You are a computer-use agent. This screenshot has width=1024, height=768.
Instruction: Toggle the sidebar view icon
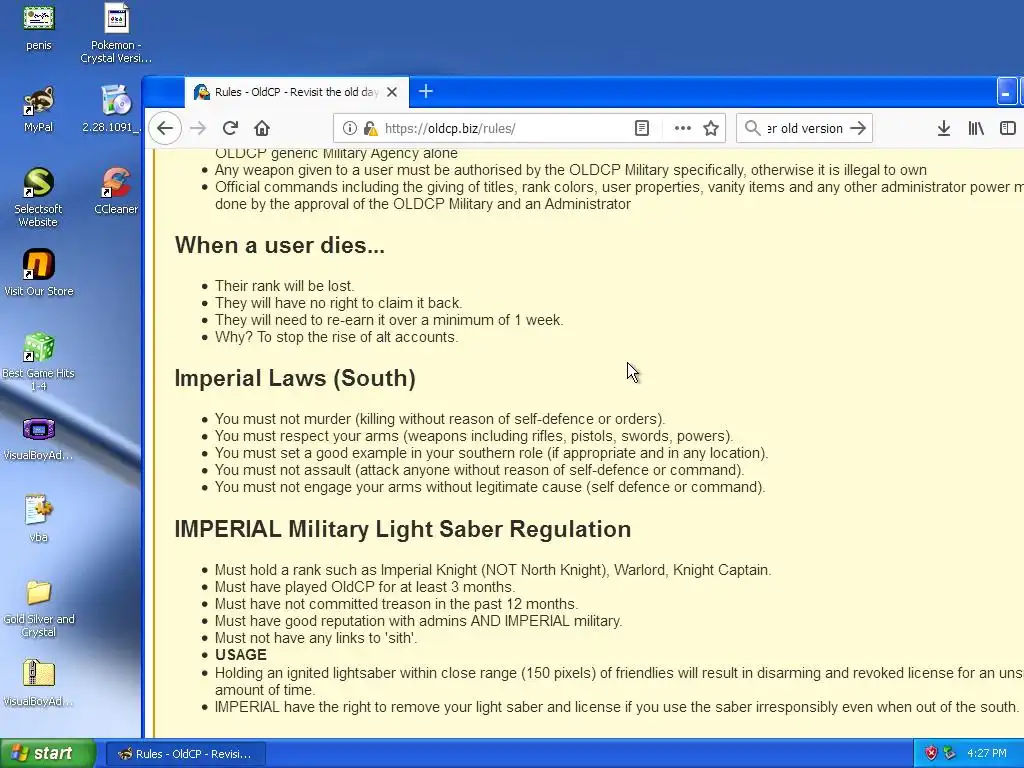click(1008, 128)
